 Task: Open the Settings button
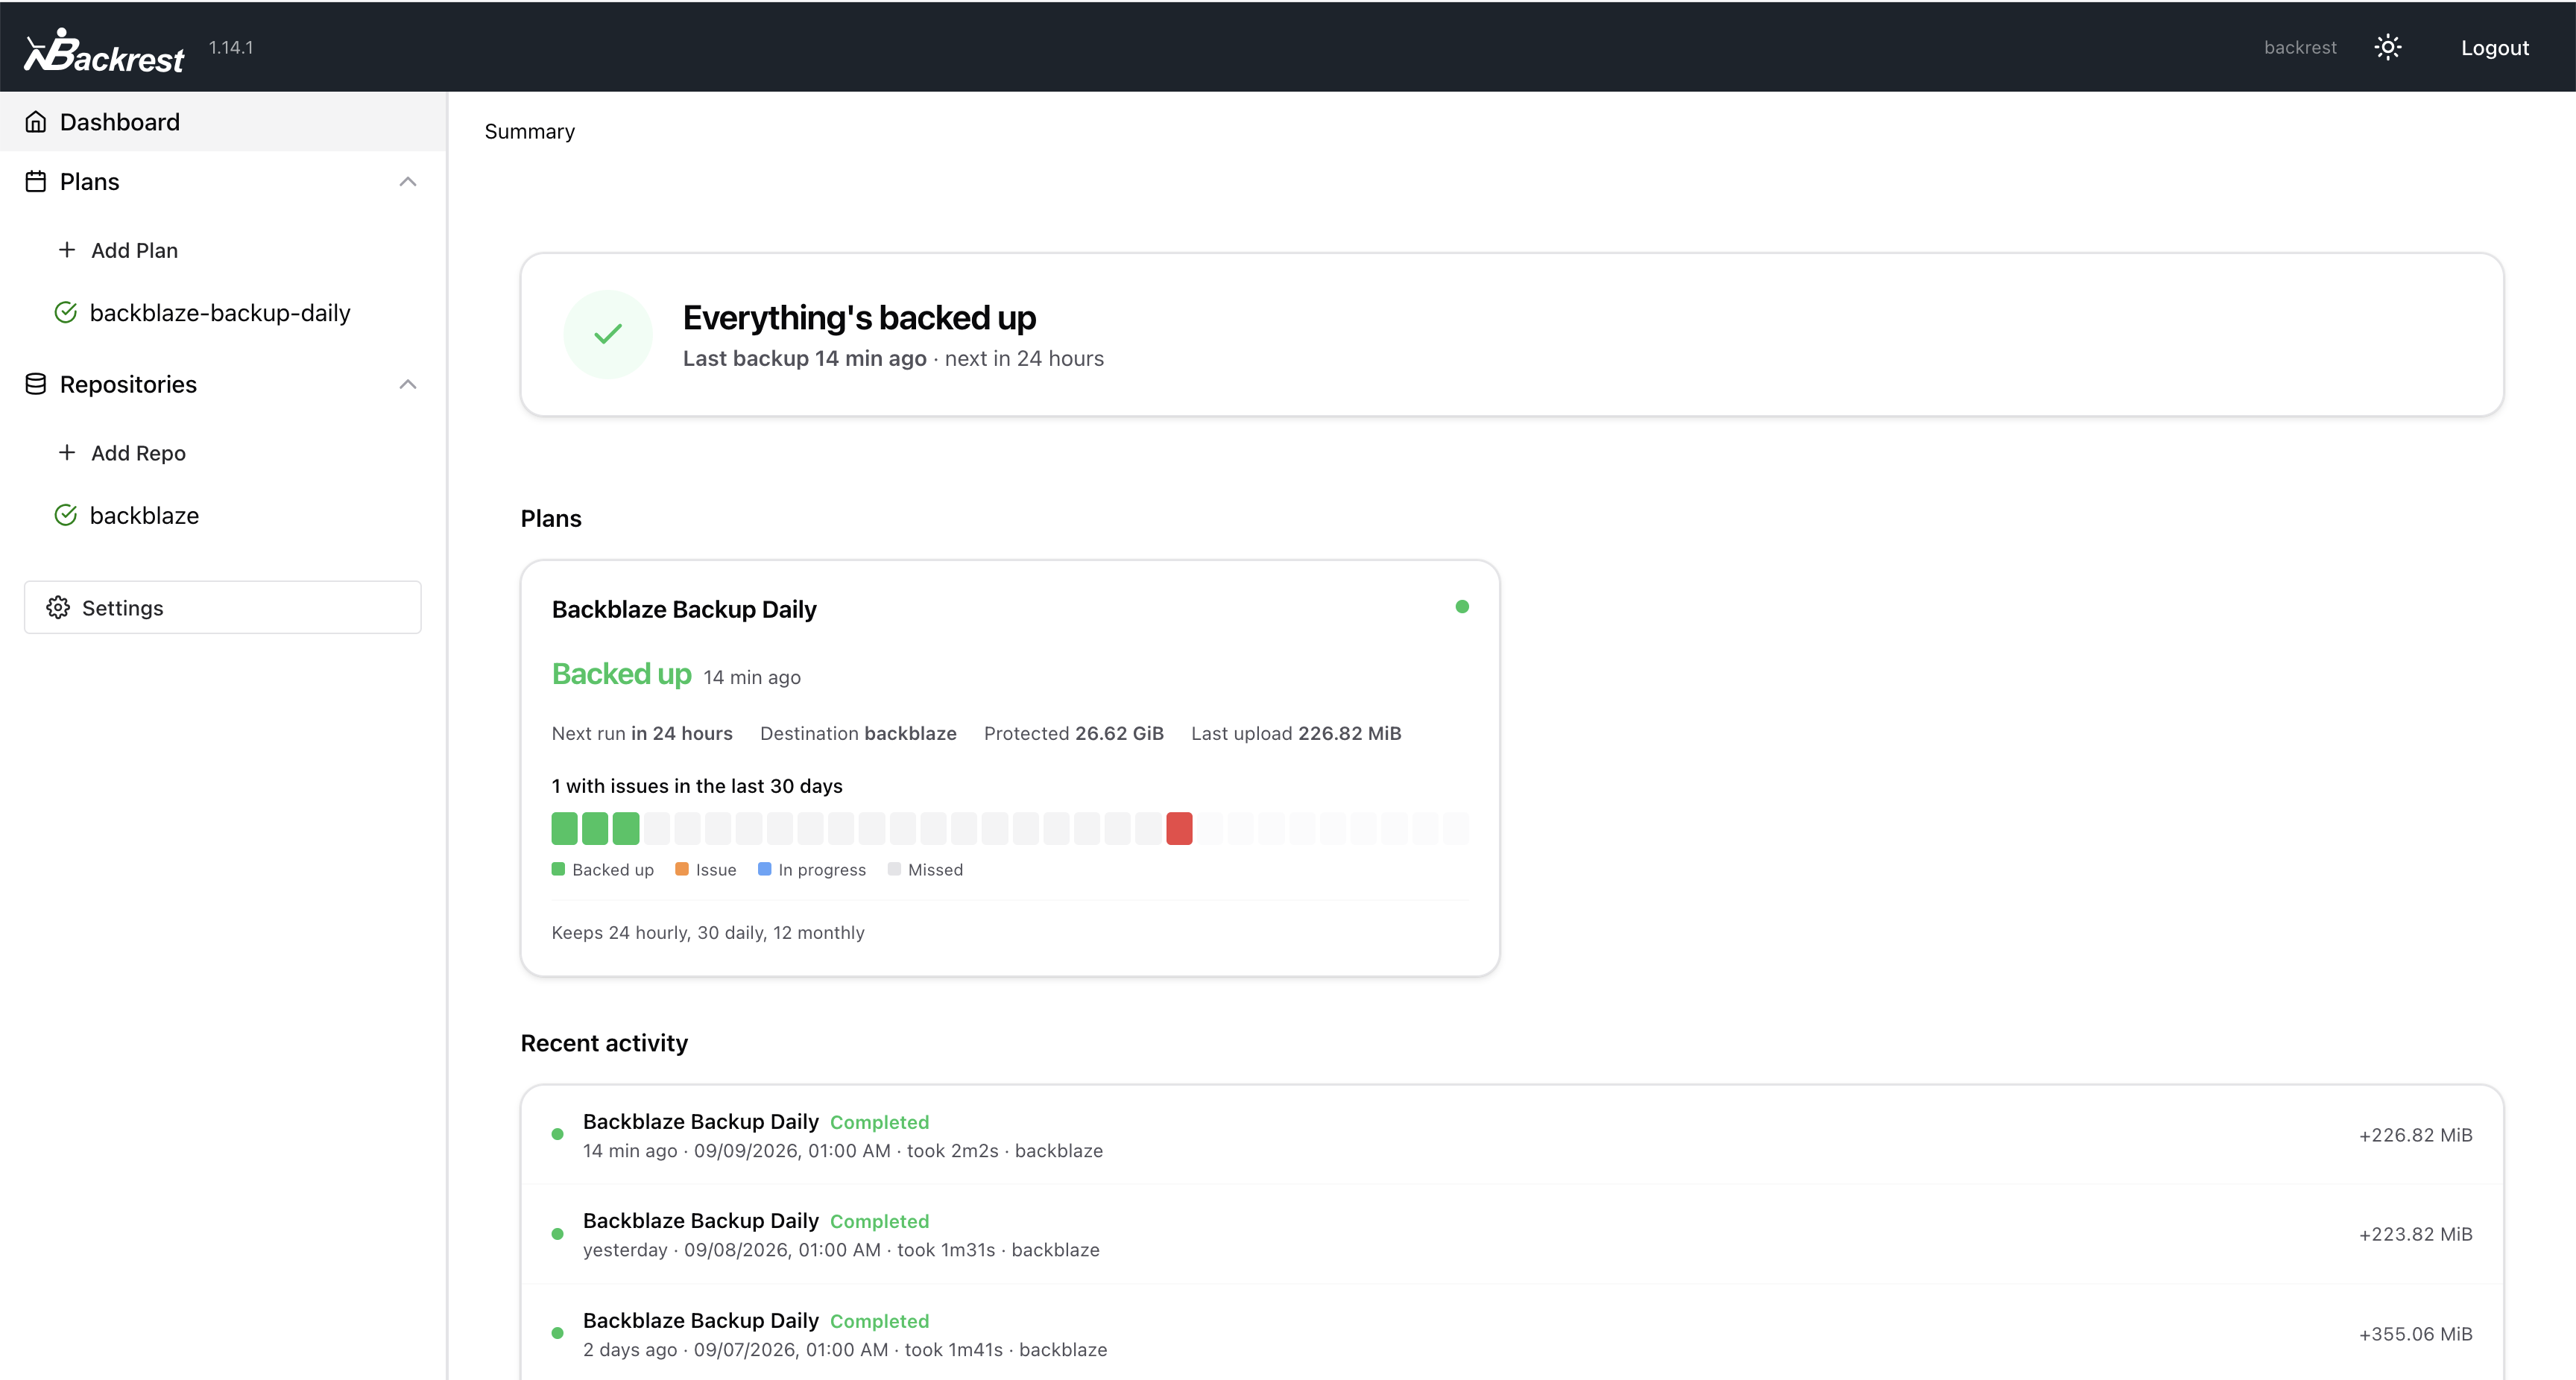coord(223,607)
